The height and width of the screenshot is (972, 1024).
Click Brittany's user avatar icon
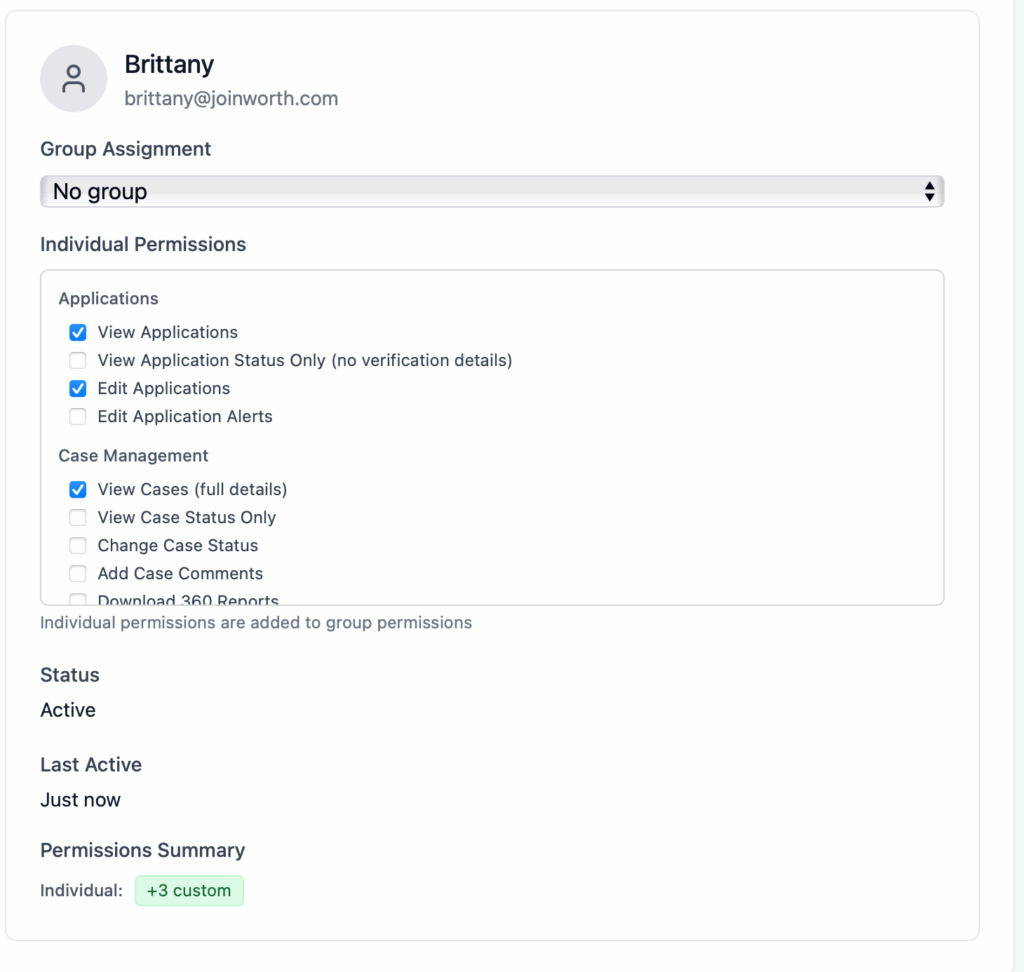[73, 79]
